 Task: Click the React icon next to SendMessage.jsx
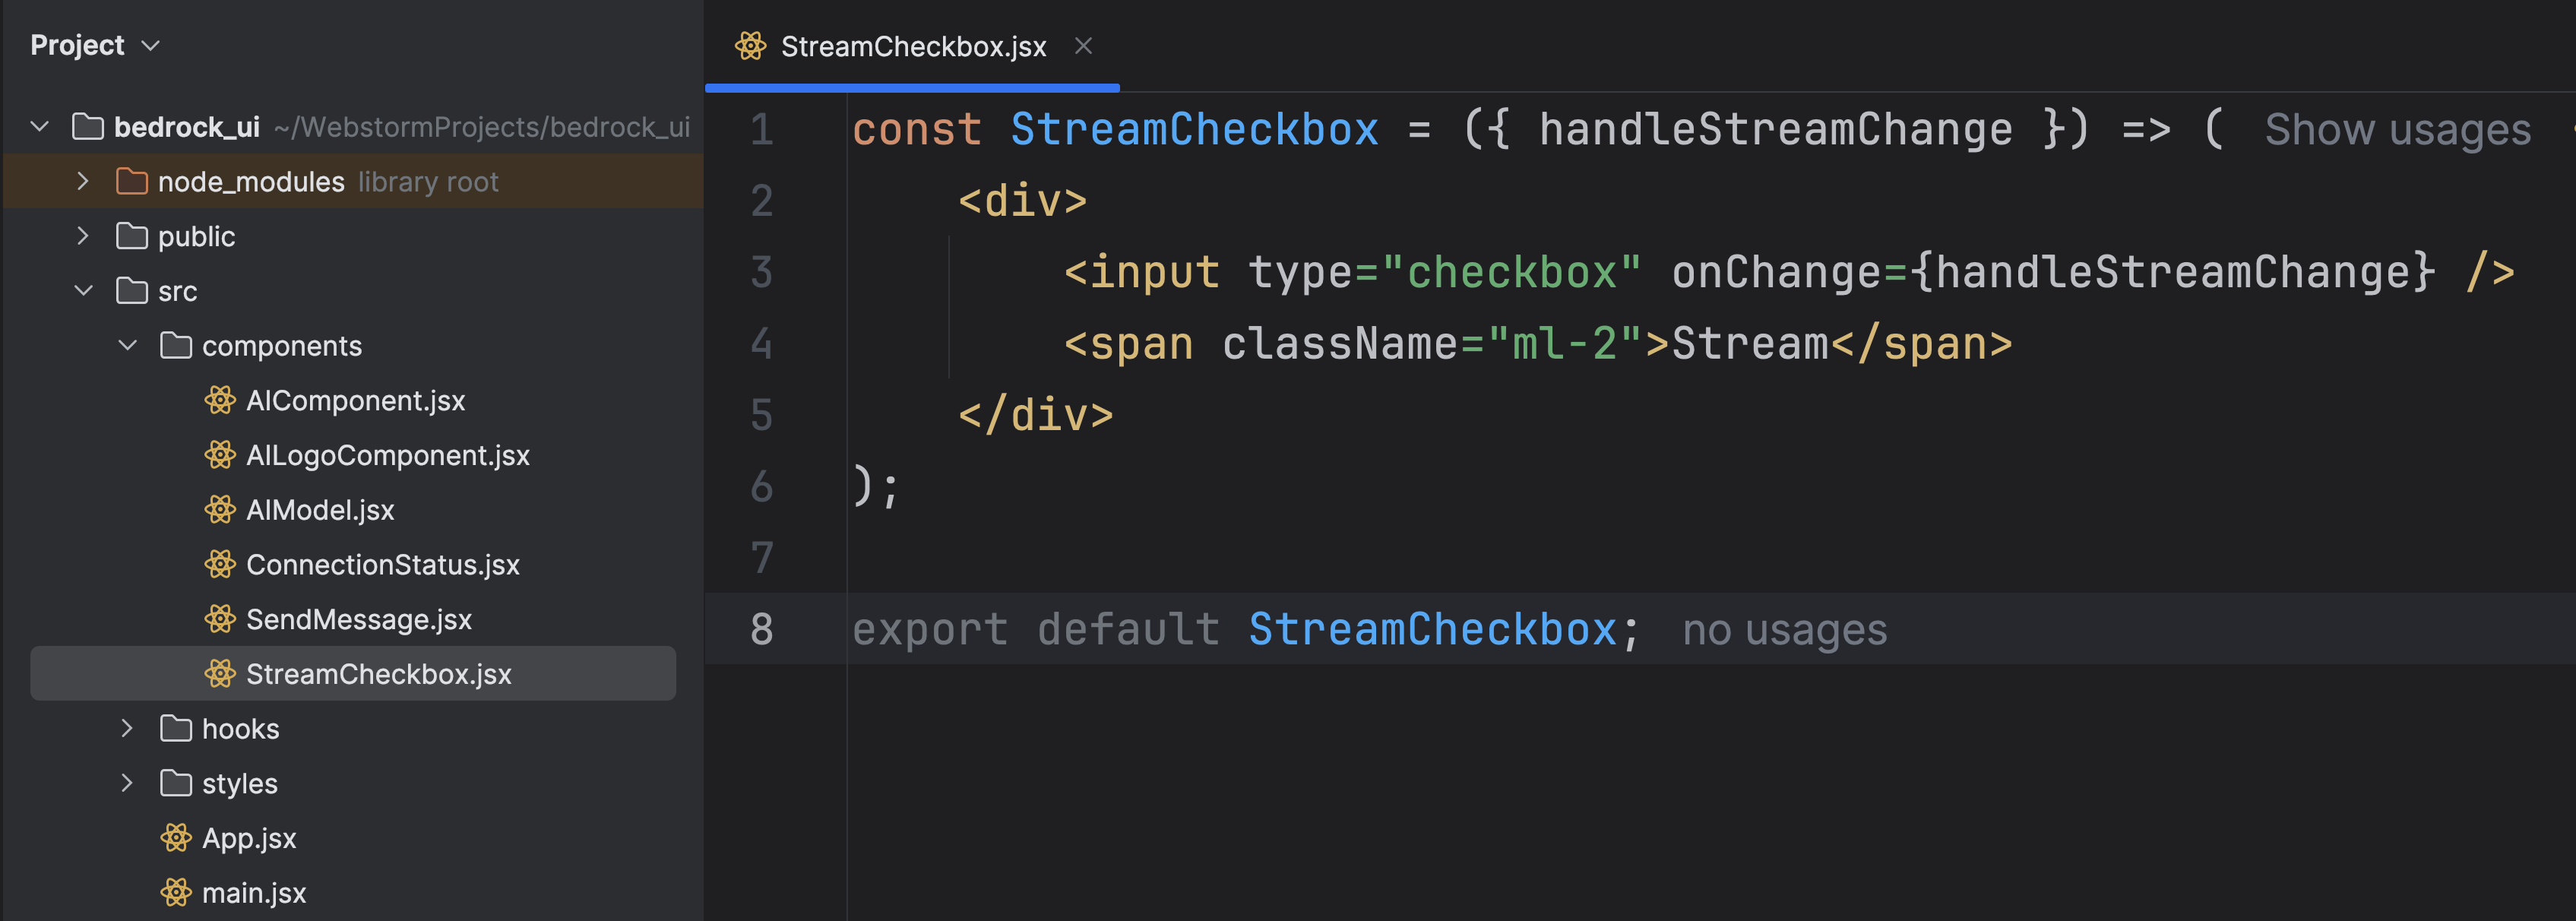(x=220, y=619)
